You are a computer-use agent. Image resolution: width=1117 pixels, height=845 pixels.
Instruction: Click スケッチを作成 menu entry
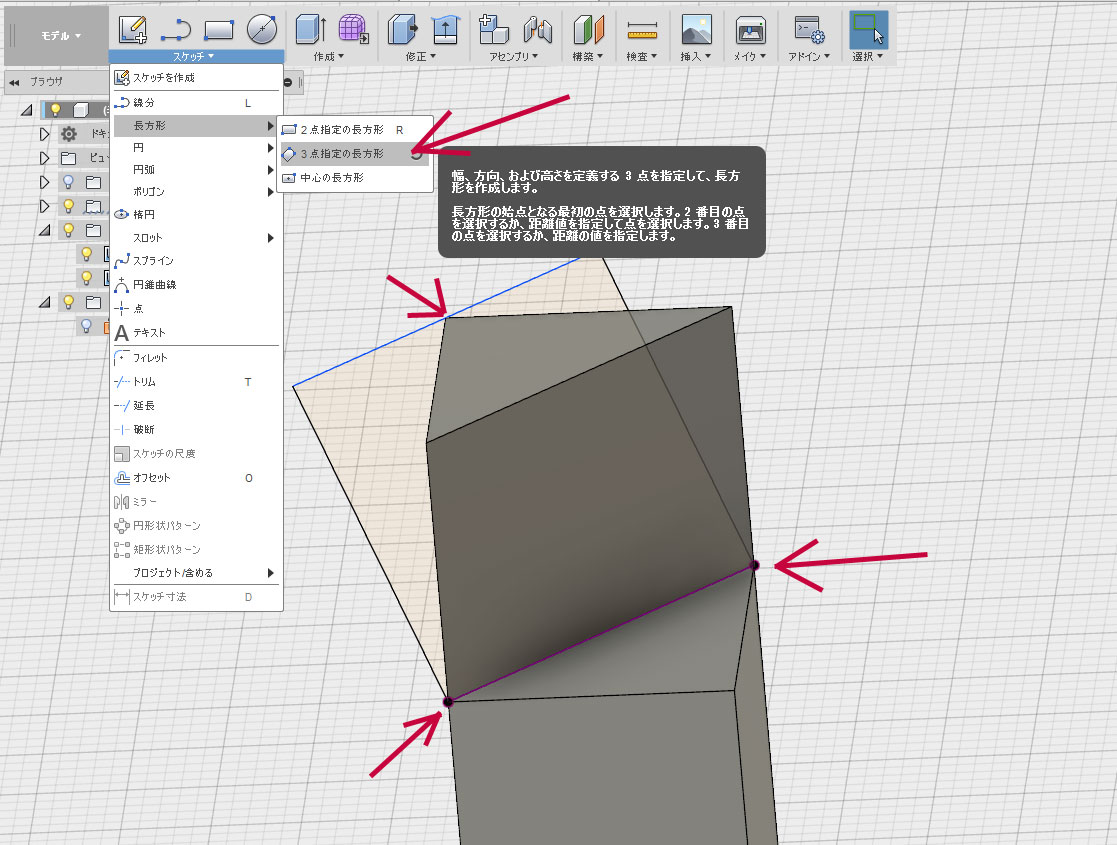tap(163, 78)
